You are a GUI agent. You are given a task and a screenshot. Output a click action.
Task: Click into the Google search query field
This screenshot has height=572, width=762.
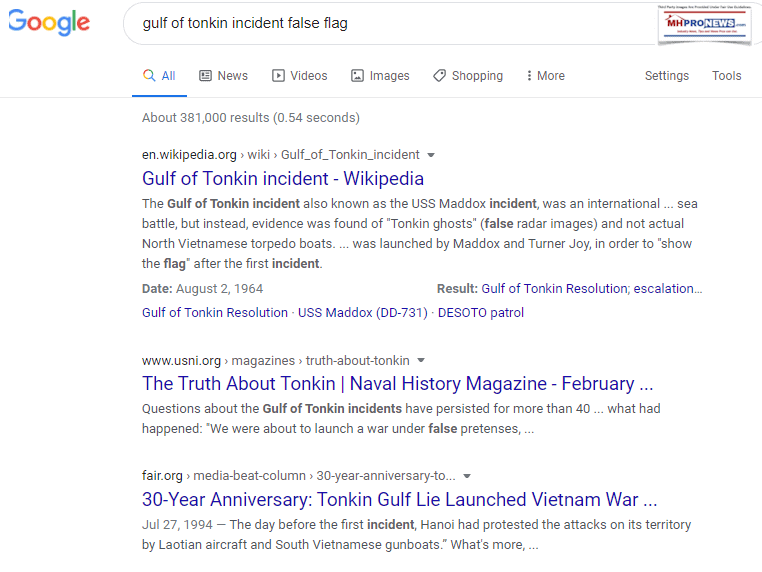[380, 23]
